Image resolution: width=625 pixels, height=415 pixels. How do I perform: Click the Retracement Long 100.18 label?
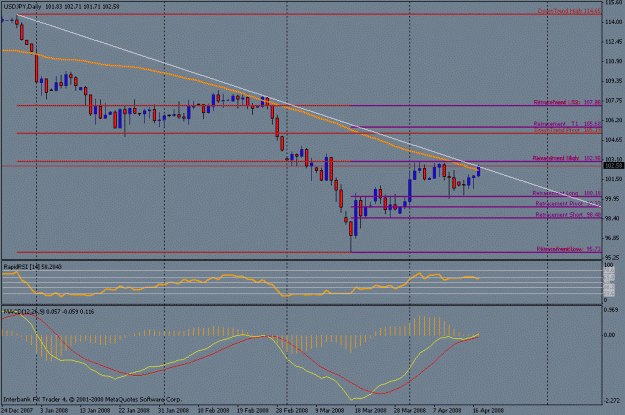click(x=567, y=193)
